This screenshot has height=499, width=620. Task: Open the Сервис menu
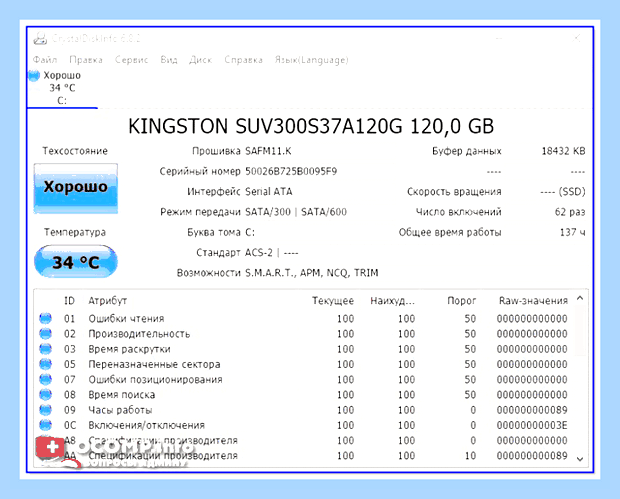(131, 60)
